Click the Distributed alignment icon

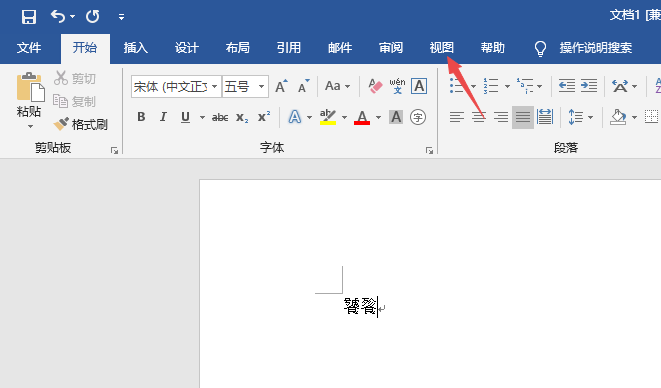click(x=545, y=117)
